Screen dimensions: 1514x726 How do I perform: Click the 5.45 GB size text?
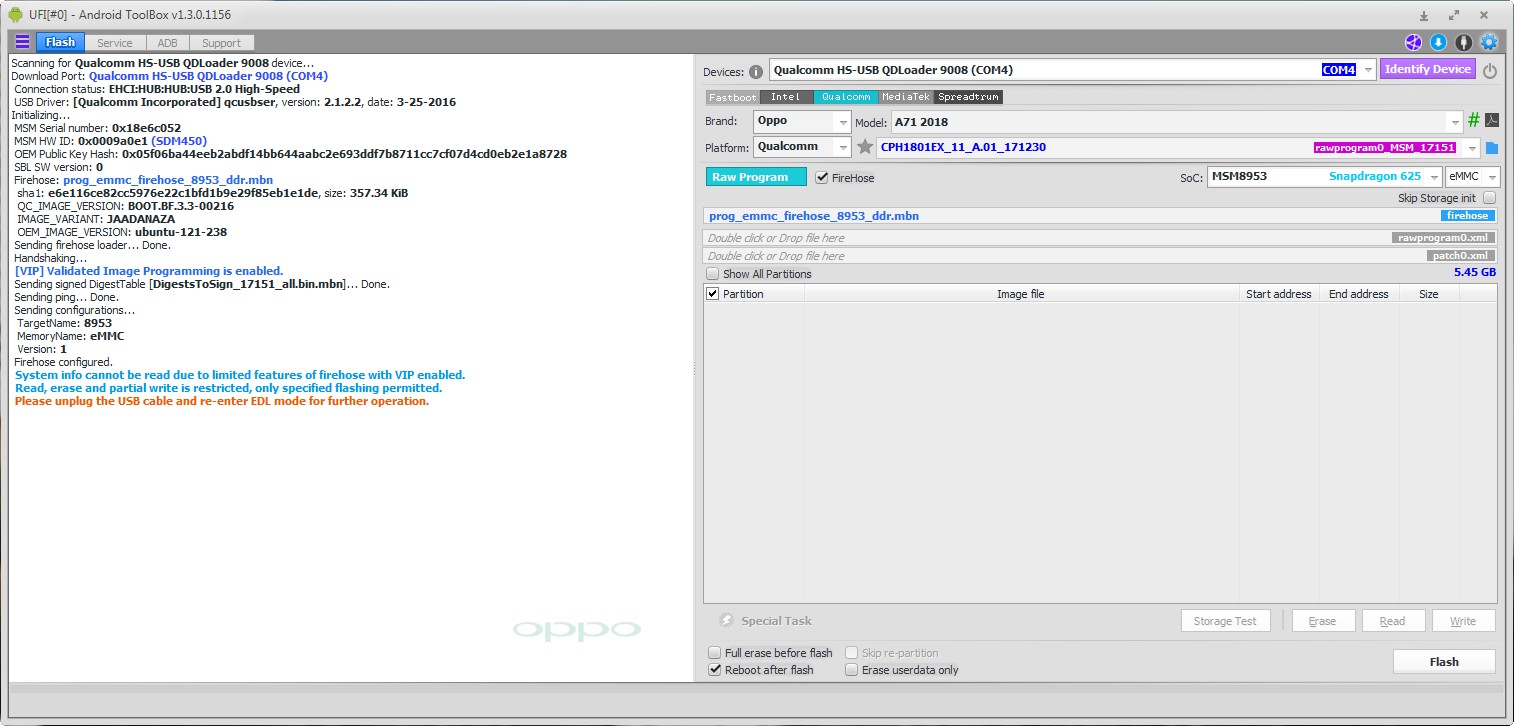[1475, 272]
